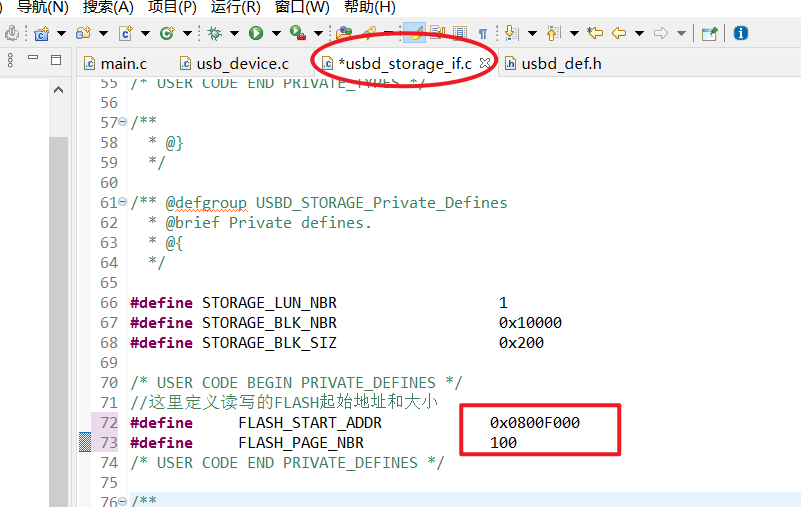Click the blue marker beside line 73
Viewport: 801px width, 507px height.
click(x=85, y=442)
